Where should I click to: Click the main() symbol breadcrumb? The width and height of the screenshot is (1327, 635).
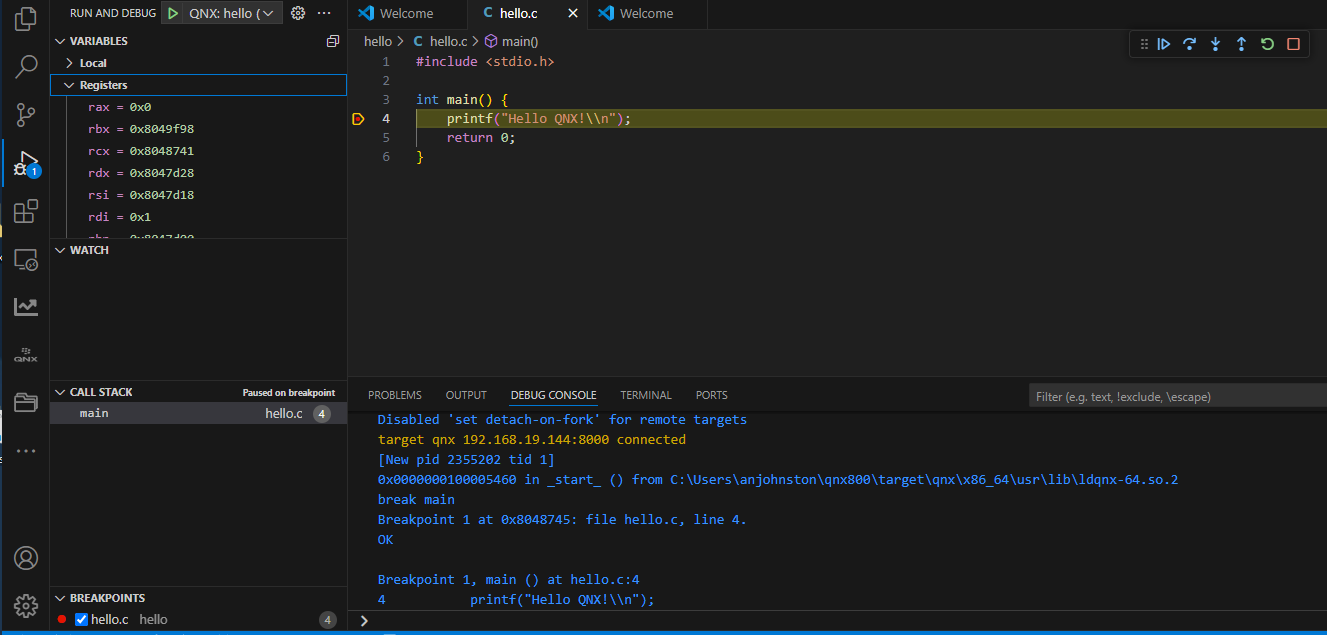pyautogui.click(x=511, y=41)
